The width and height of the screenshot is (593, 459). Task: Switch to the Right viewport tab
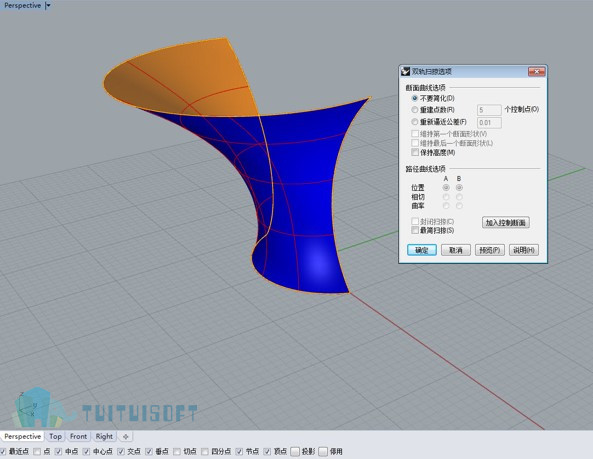(x=104, y=437)
